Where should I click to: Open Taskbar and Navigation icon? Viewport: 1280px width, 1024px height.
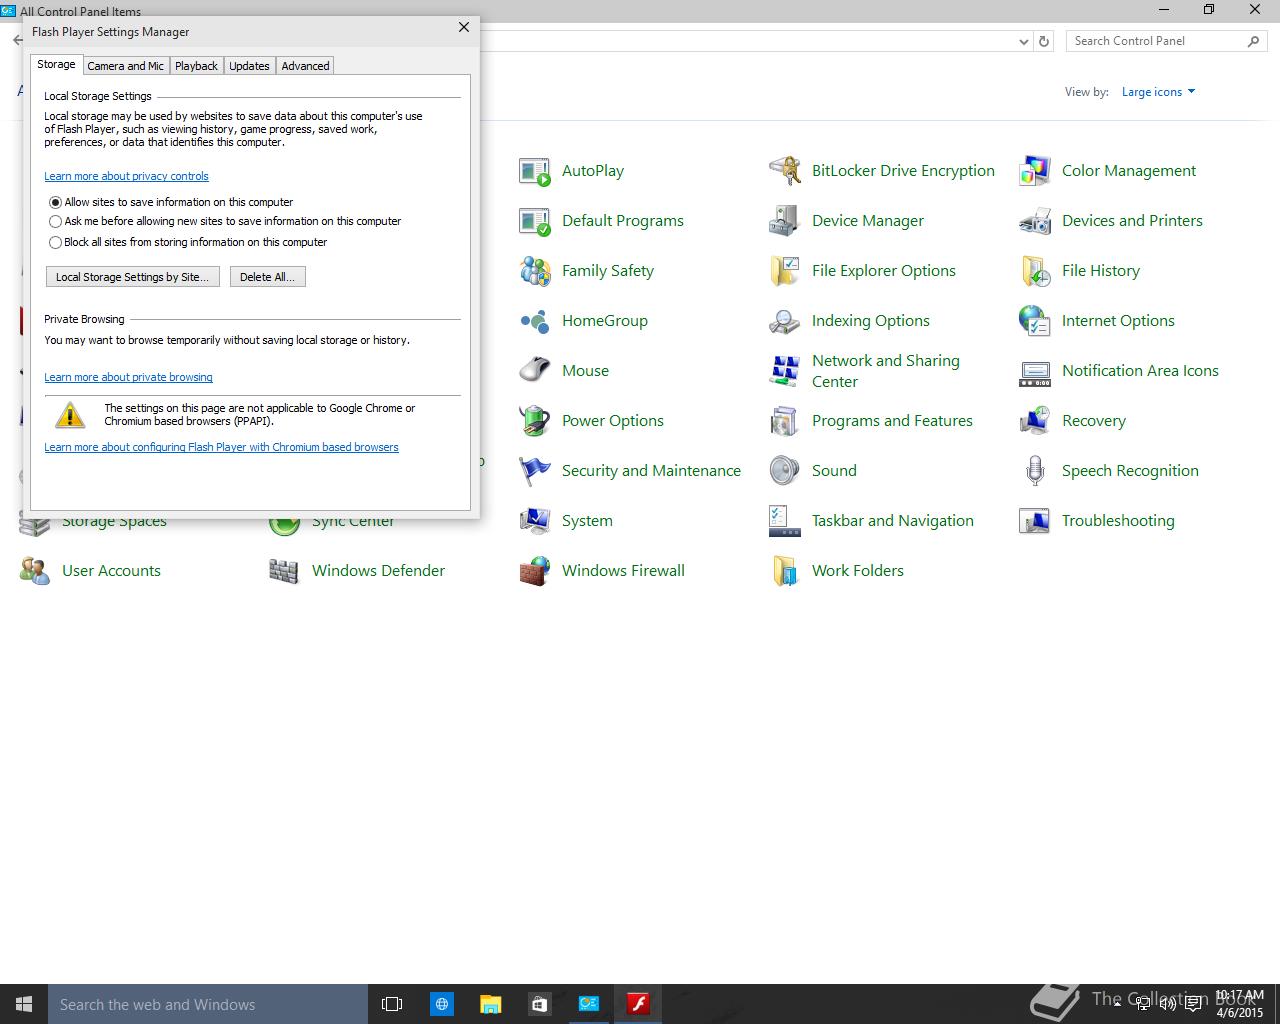(785, 521)
